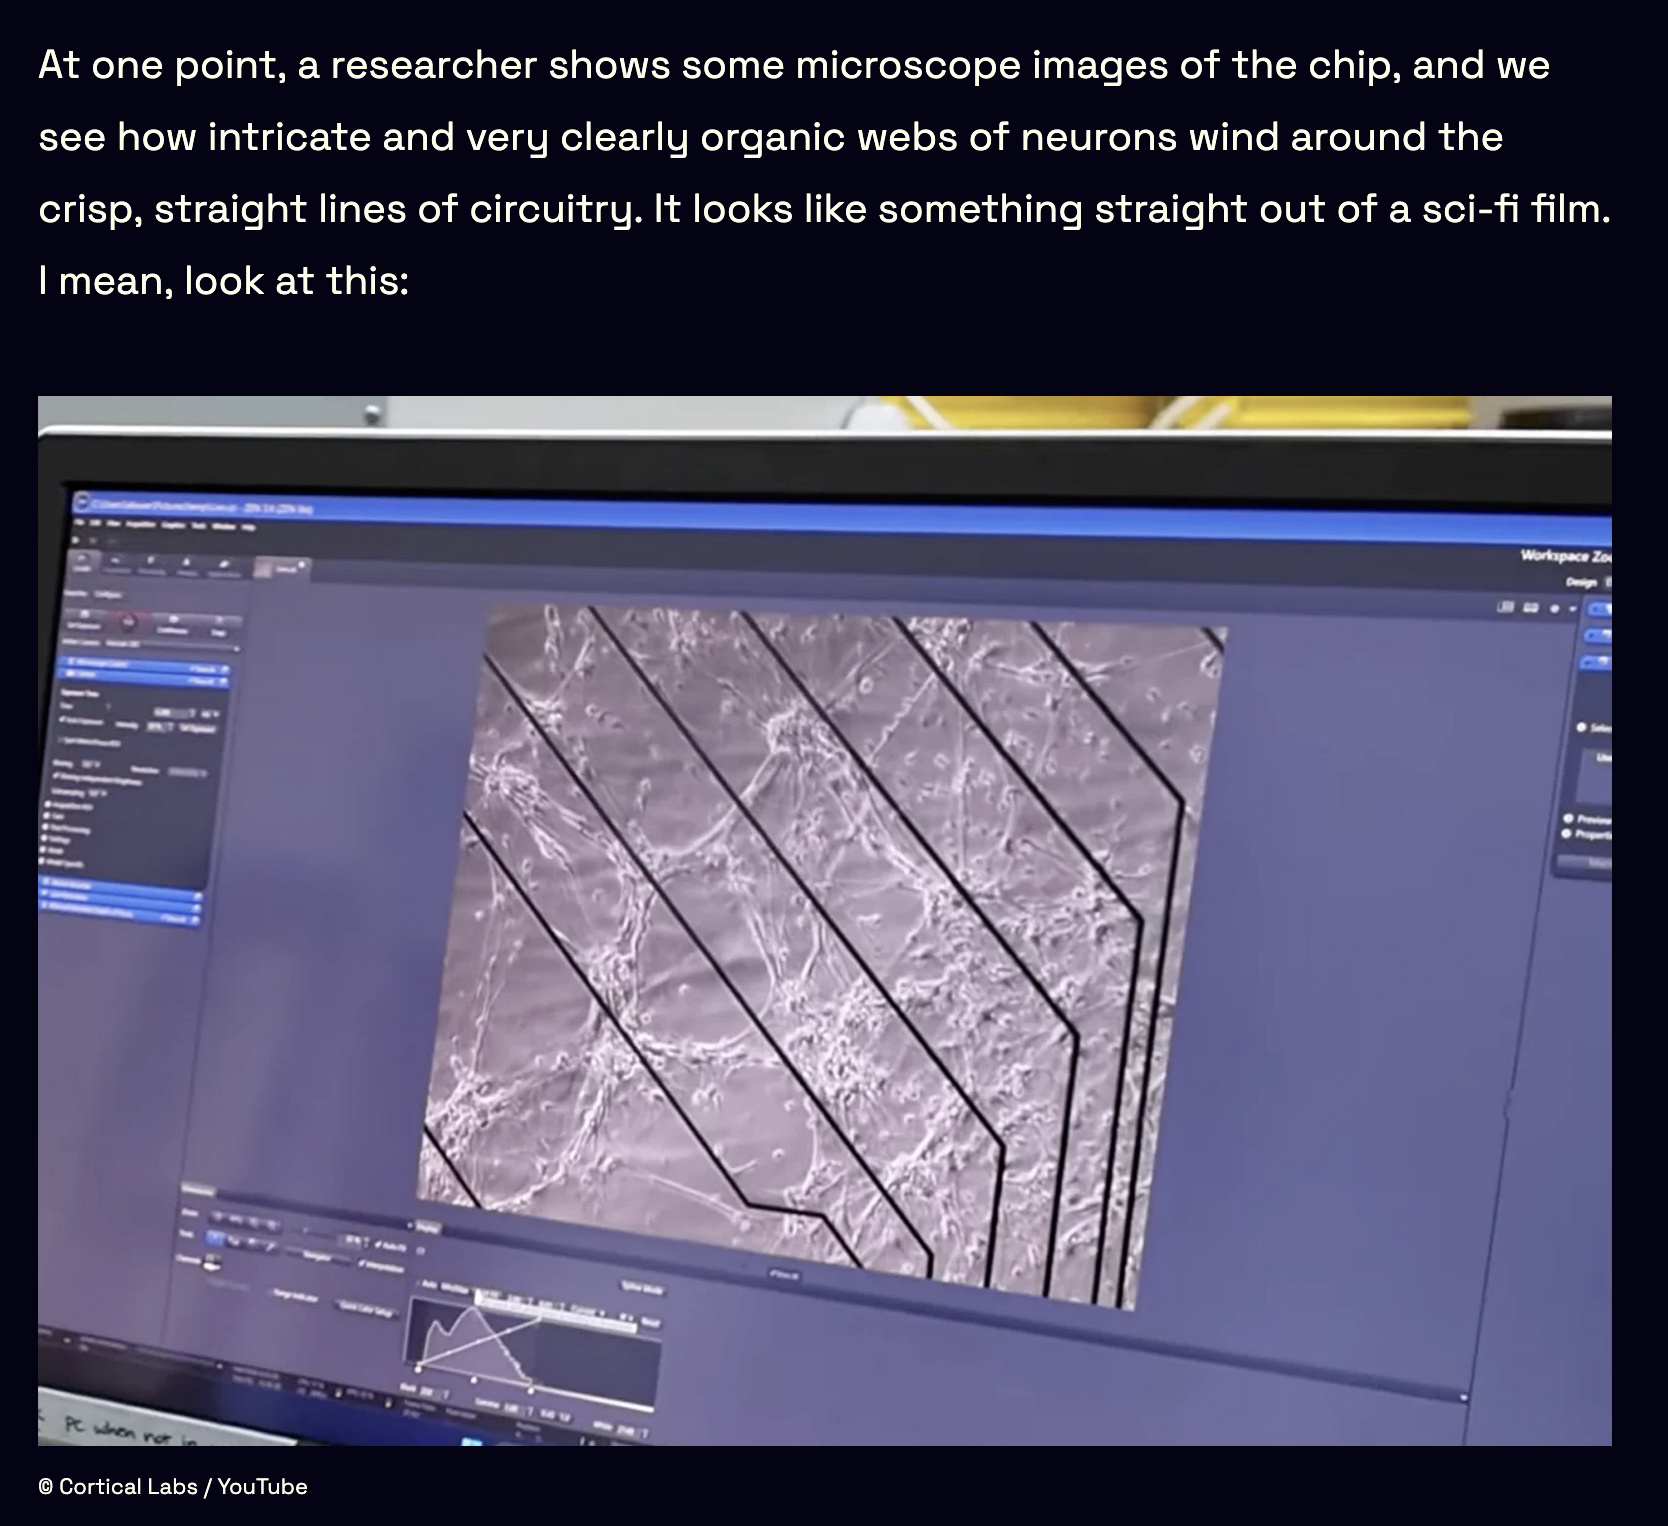The width and height of the screenshot is (1668, 1526).
Task: Click the Quick Color Setup button
Action: (x=366, y=1309)
